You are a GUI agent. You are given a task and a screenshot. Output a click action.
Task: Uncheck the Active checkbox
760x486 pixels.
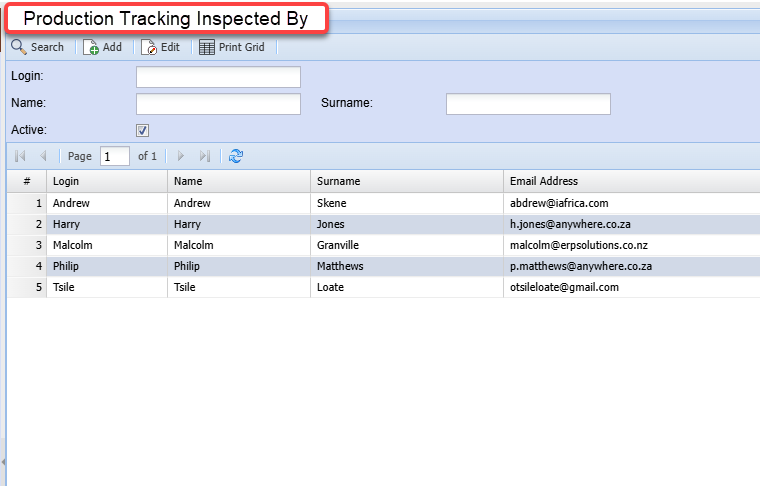click(142, 130)
